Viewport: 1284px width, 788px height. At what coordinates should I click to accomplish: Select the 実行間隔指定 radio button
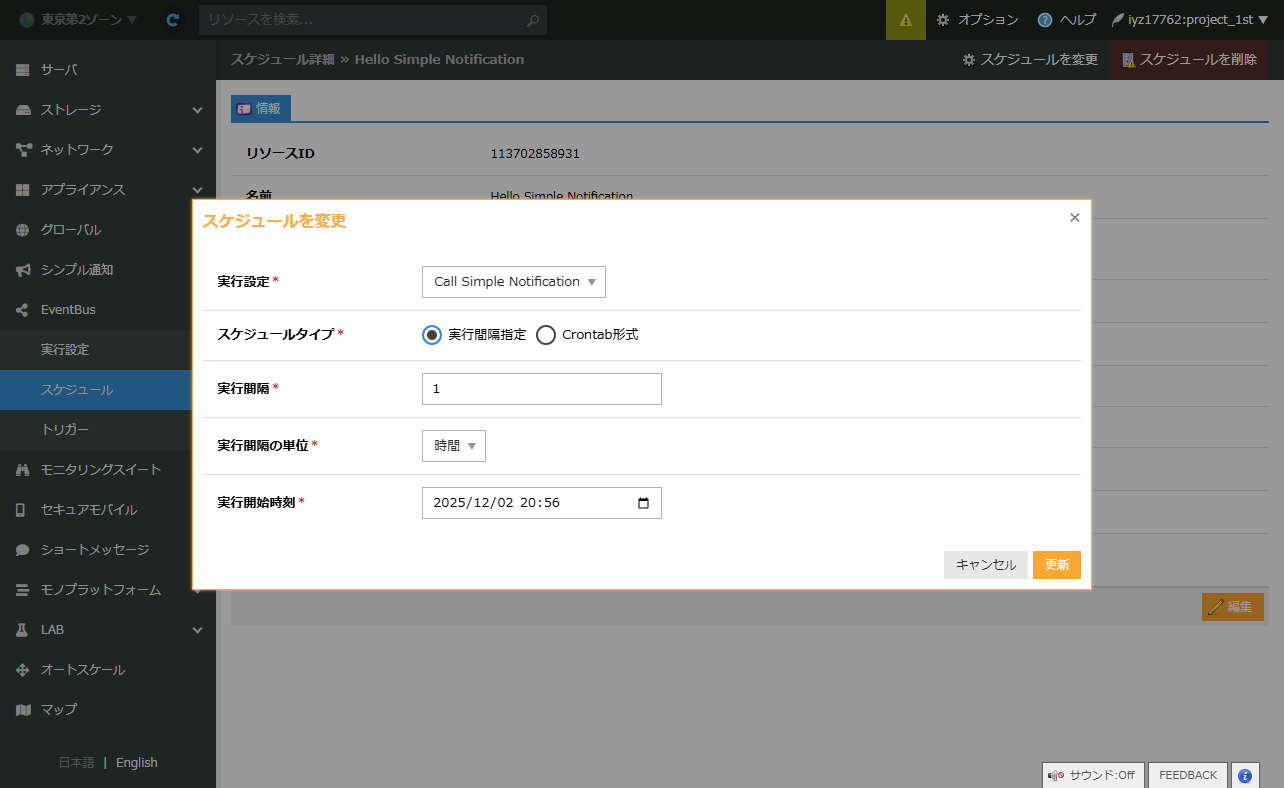(x=432, y=335)
